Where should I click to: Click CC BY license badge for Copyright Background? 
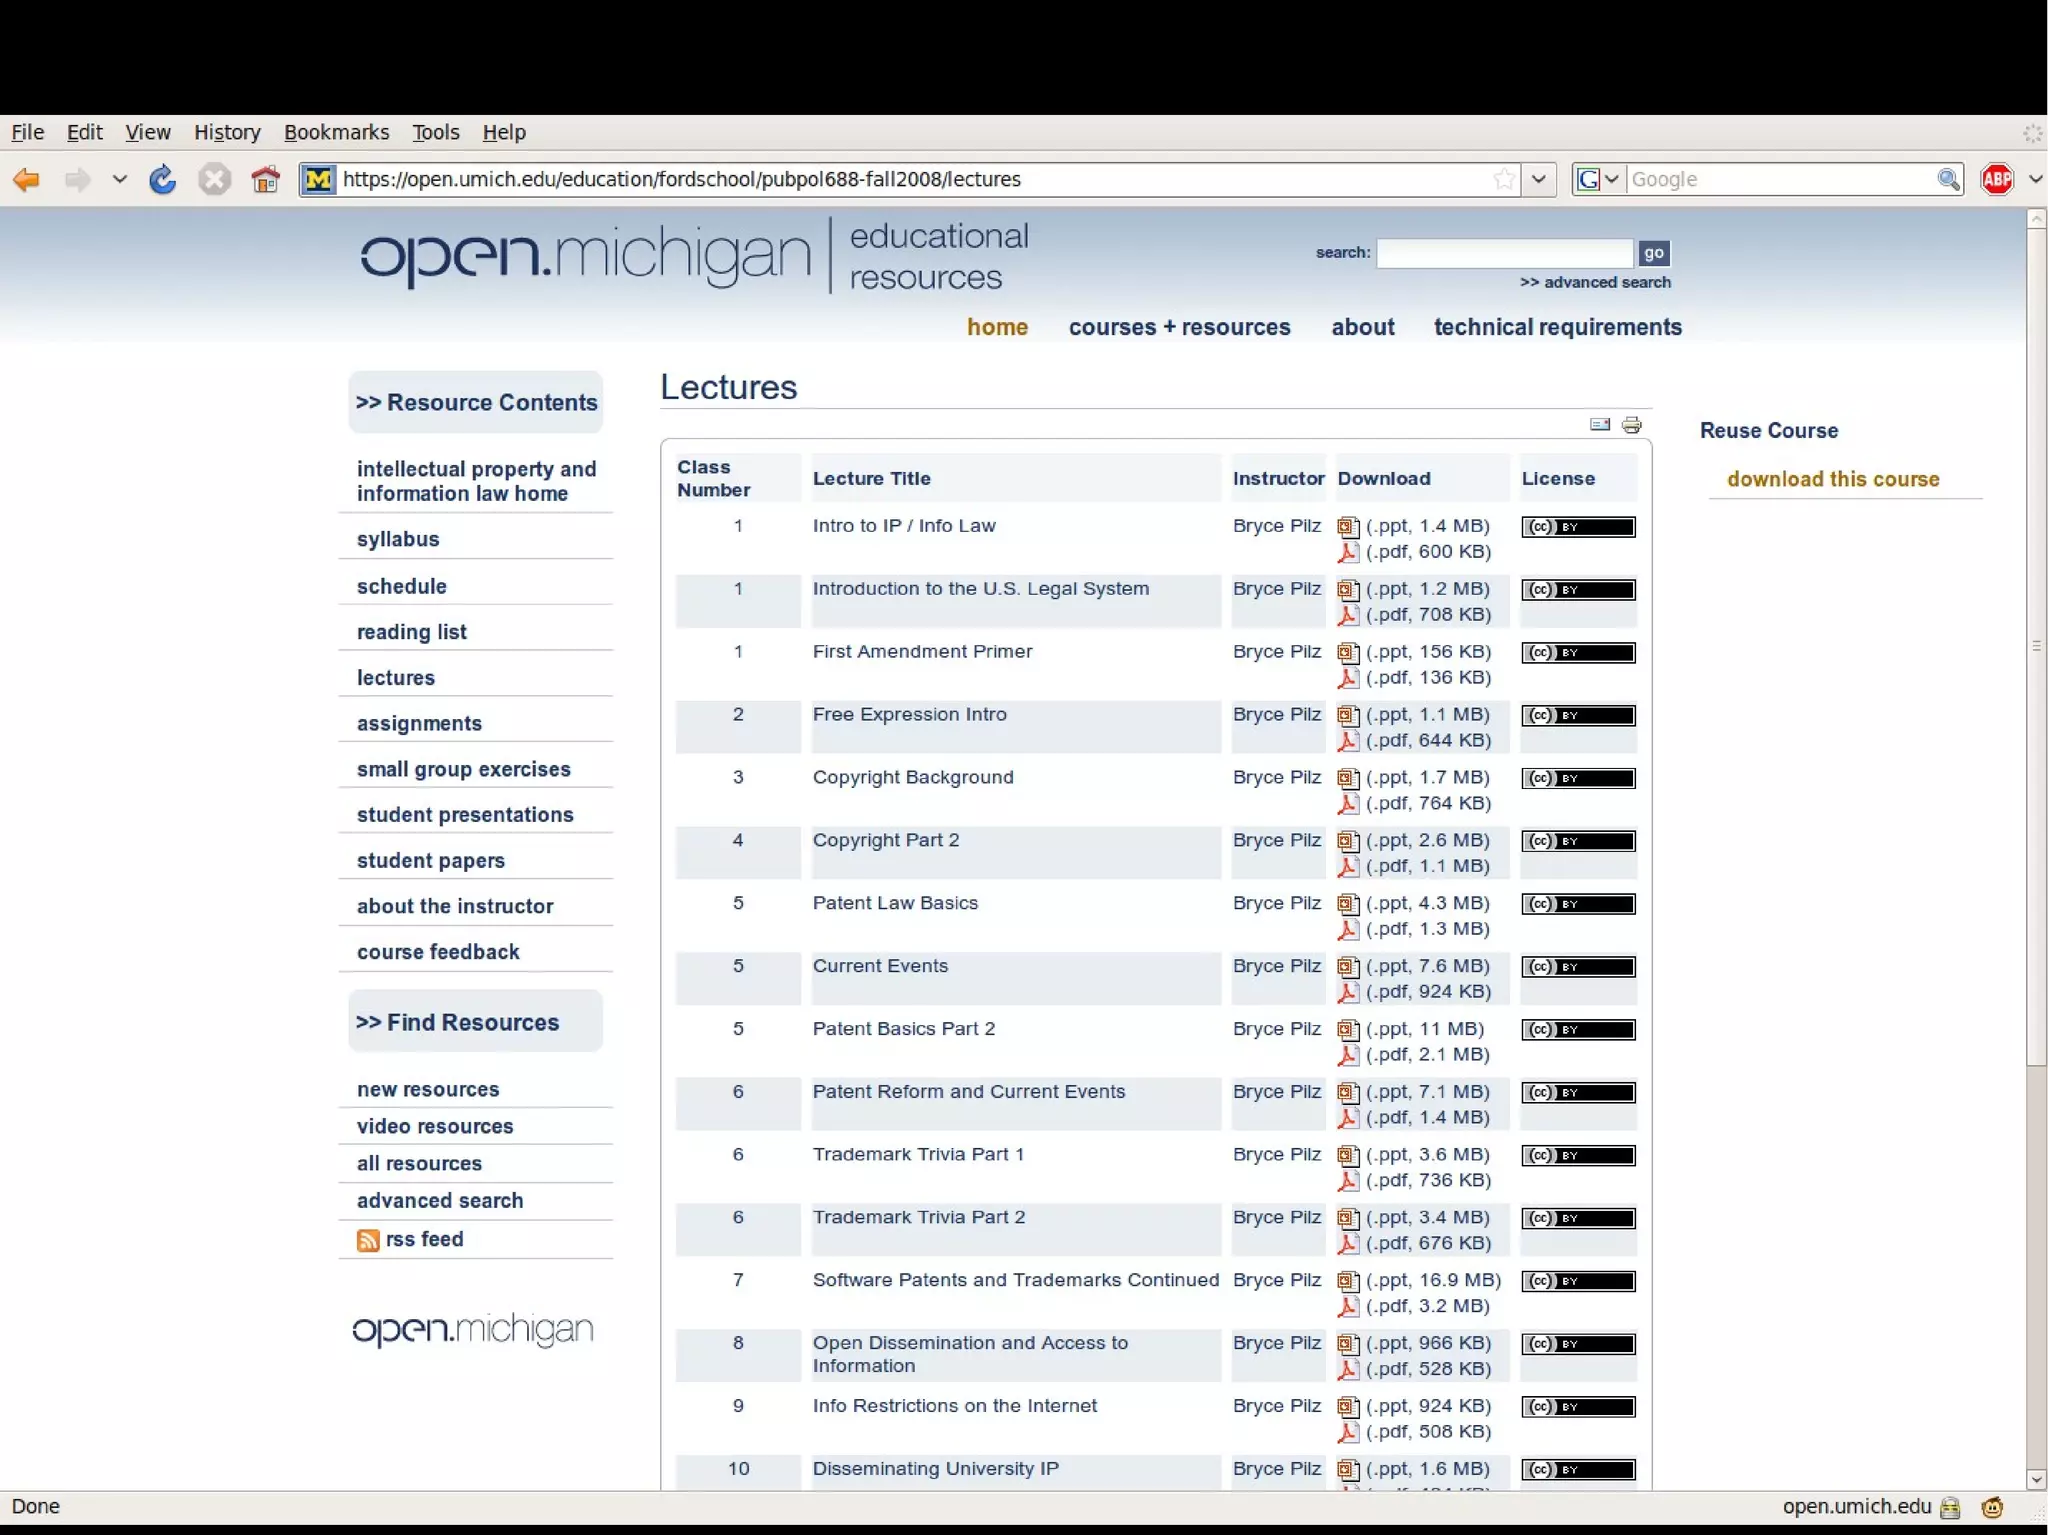pyautogui.click(x=1578, y=779)
